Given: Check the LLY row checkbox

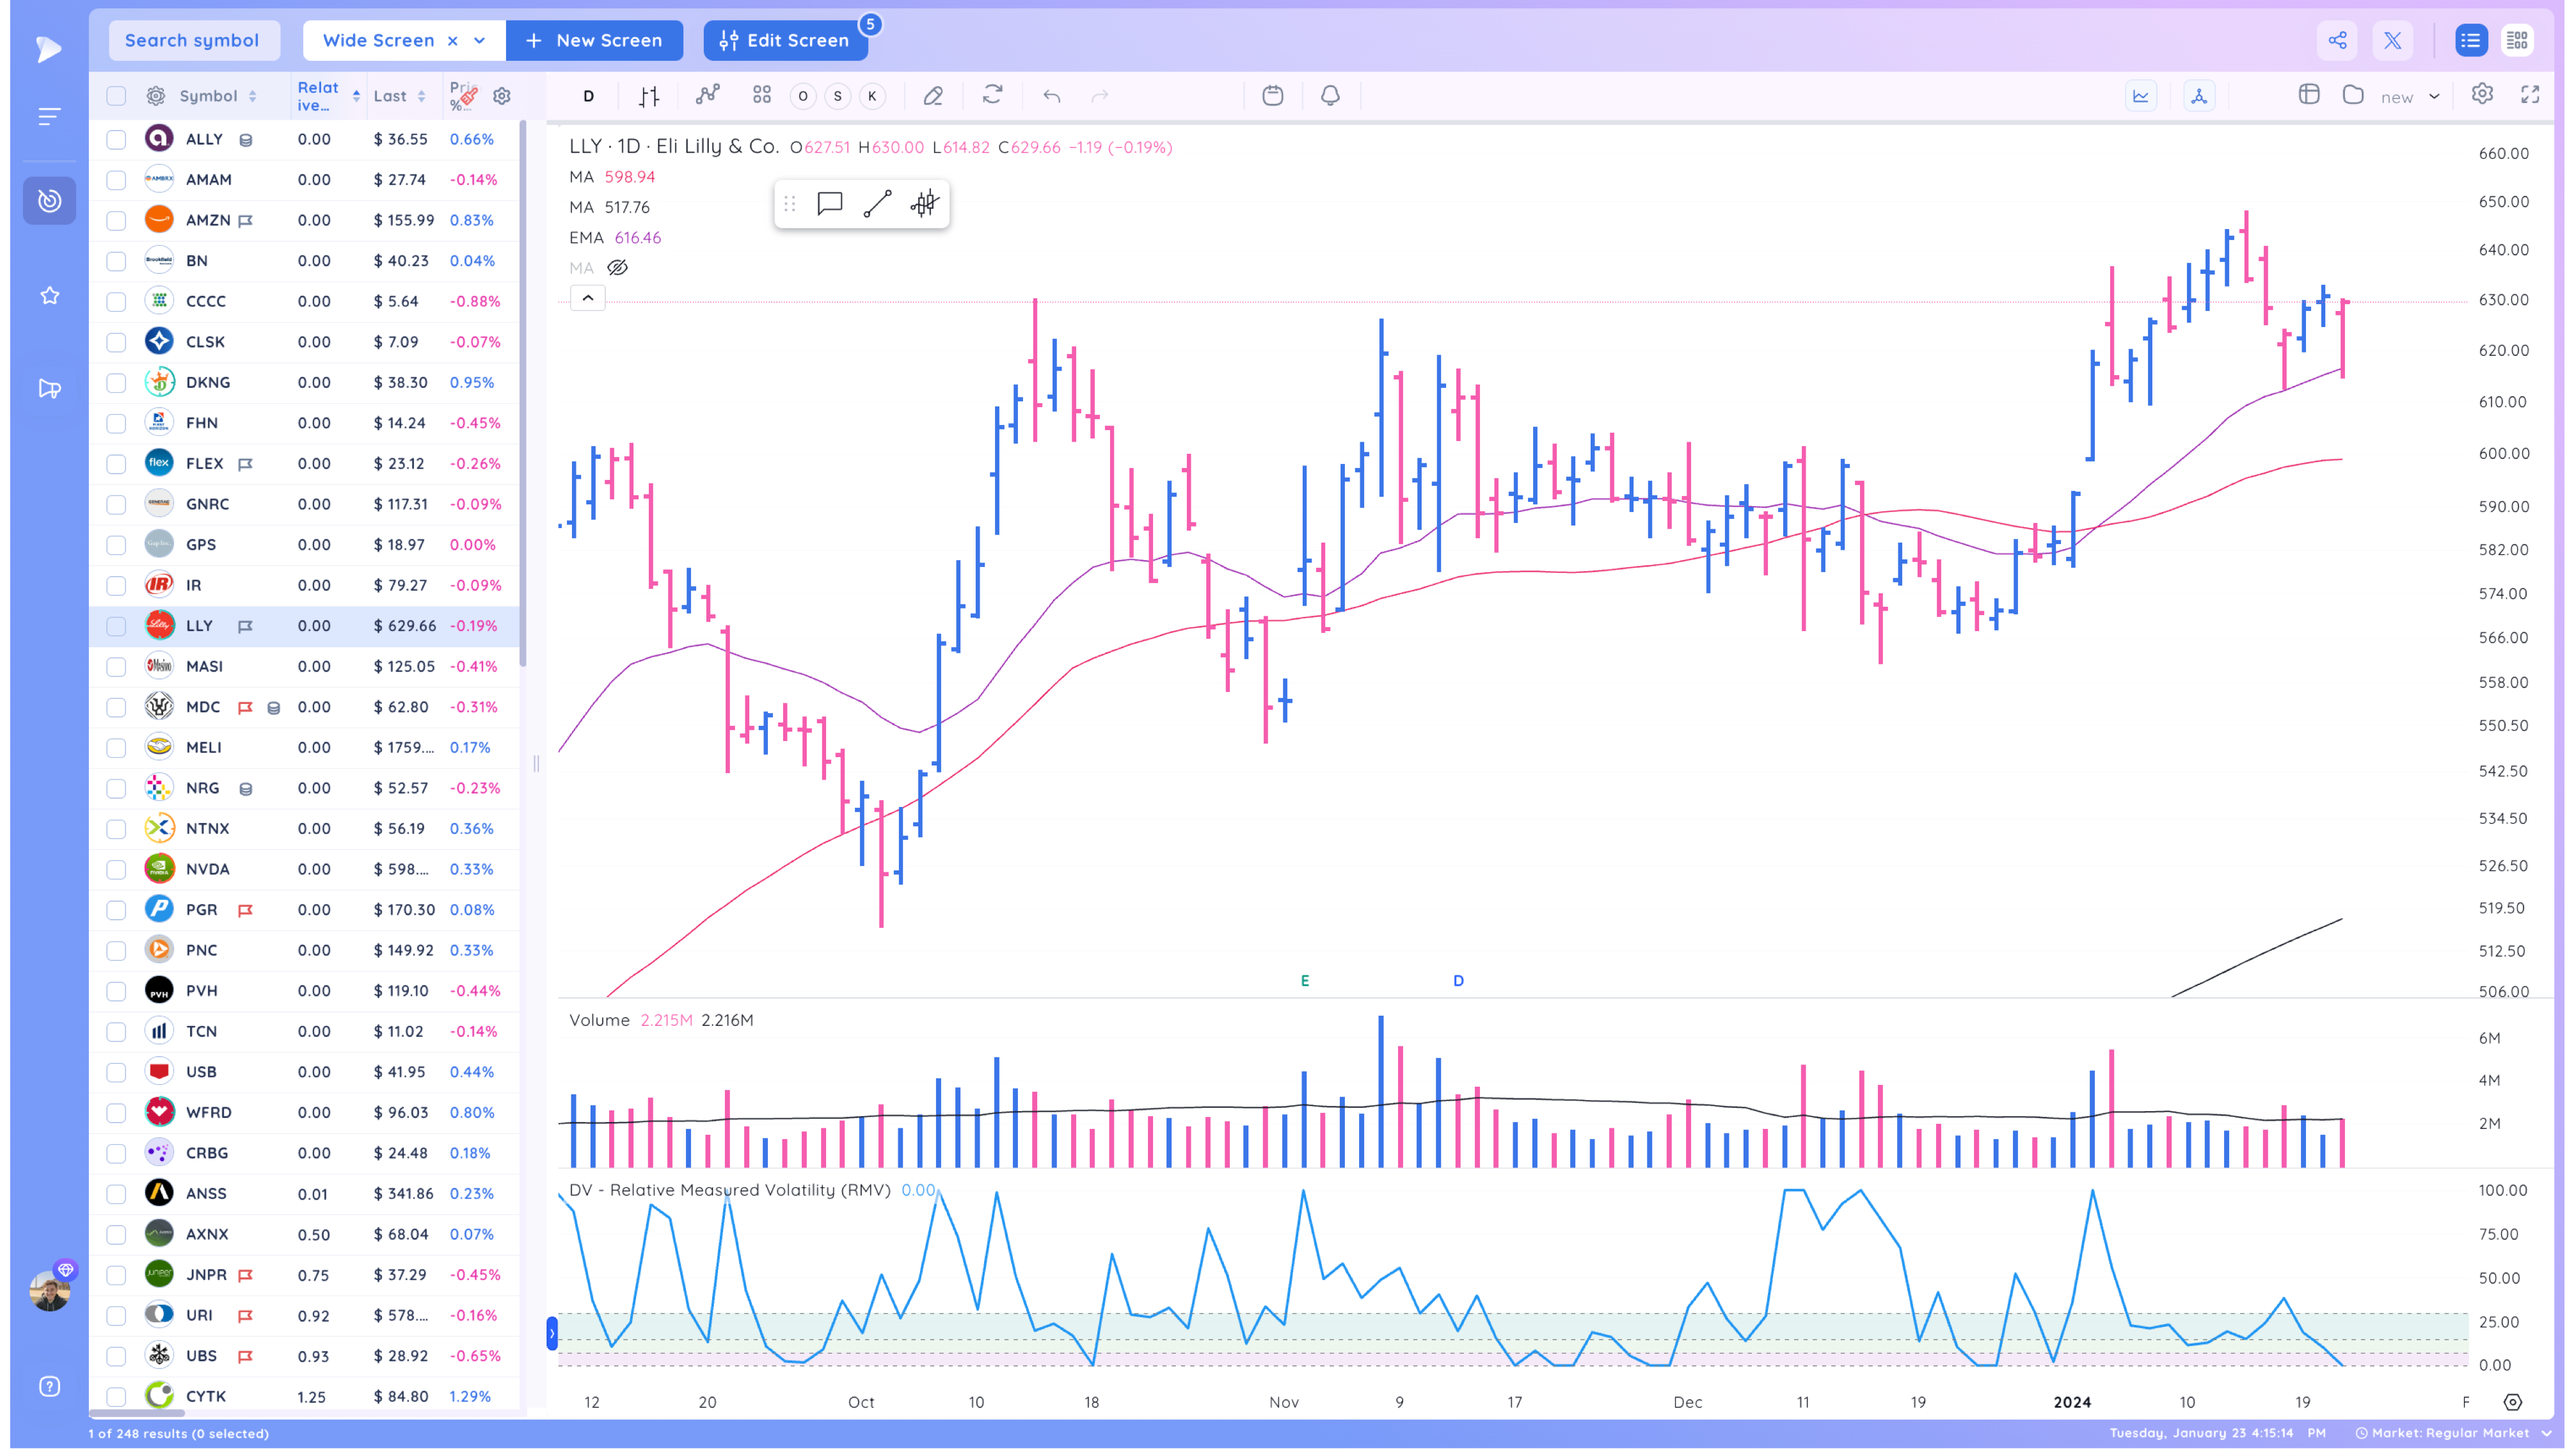Looking at the screenshot, I should click(x=116, y=626).
